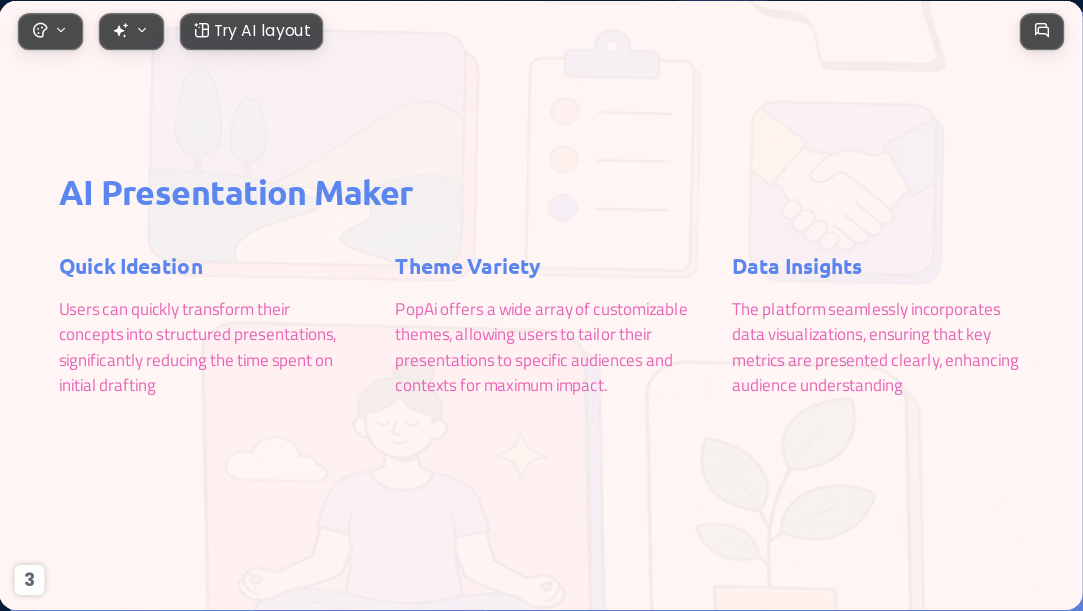Viewport: 1083px width, 611px height.
Task: Click the Quick Ideation heading
Action: click(x=131, y=266)
